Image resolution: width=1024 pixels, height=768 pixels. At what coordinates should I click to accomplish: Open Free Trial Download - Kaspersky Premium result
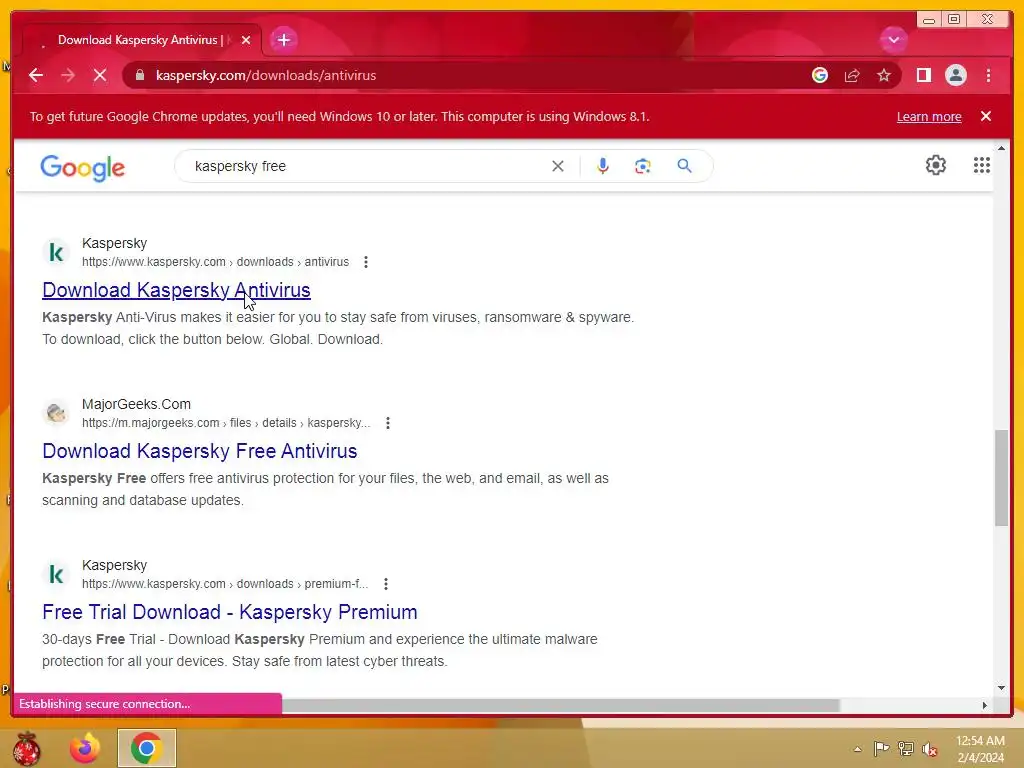pyautogui.click(x=230, y=612)
